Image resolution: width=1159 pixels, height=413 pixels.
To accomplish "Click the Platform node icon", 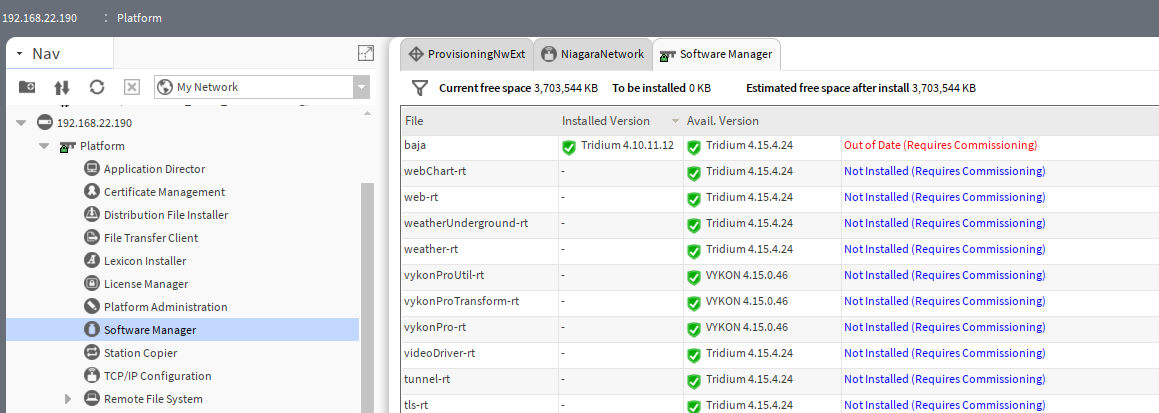I will point(68,146).
